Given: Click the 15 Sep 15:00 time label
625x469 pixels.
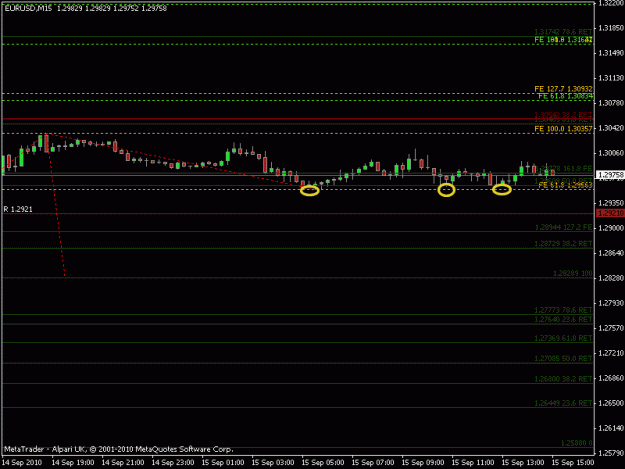Looking at the screenshot, I should click(573, 462).
